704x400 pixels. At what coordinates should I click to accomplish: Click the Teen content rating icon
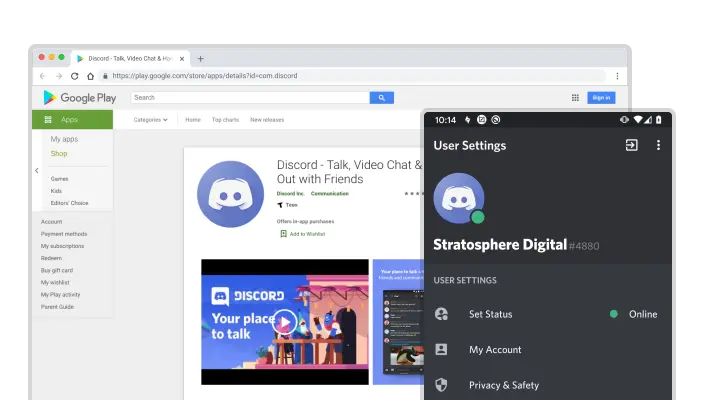click(280, 205)
